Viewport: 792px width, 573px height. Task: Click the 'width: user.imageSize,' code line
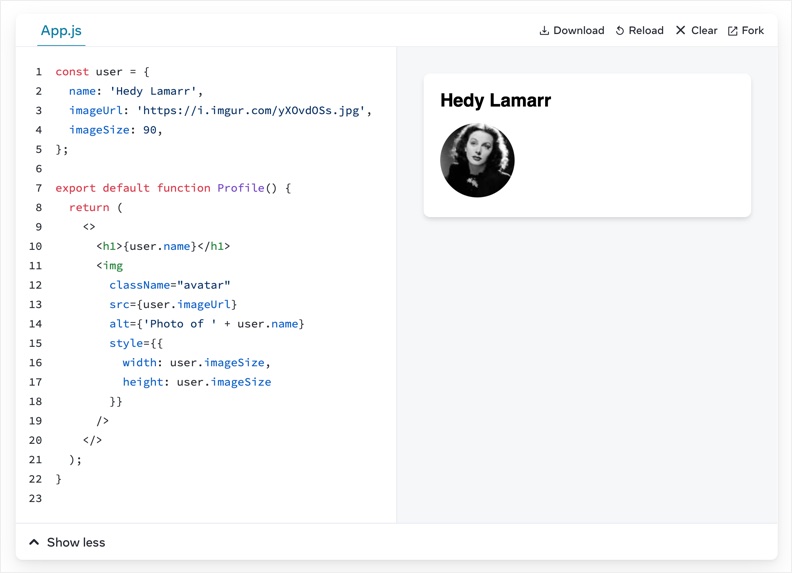[196, 362]
